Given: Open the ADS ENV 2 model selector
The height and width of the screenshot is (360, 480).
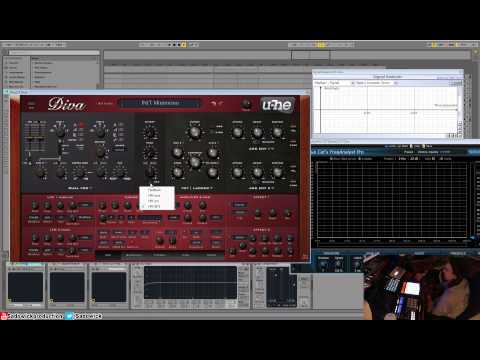Looking at the screenshot, I should point(261,188).
